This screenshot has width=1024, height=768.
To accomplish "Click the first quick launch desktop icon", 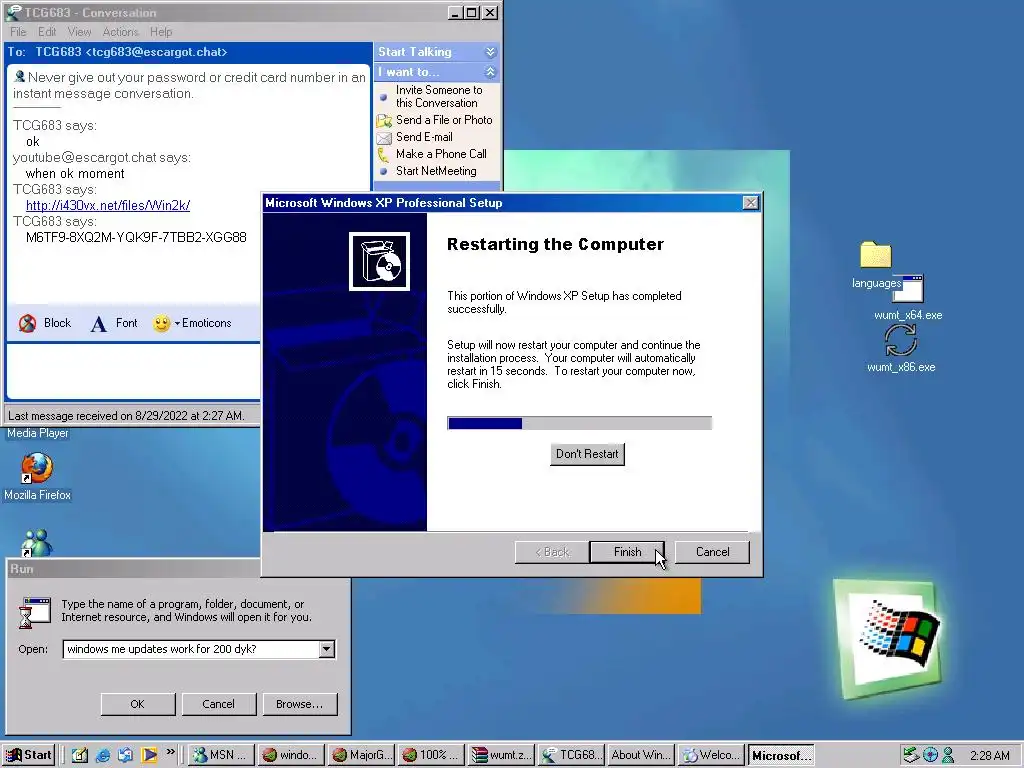I will coord(80,756).
